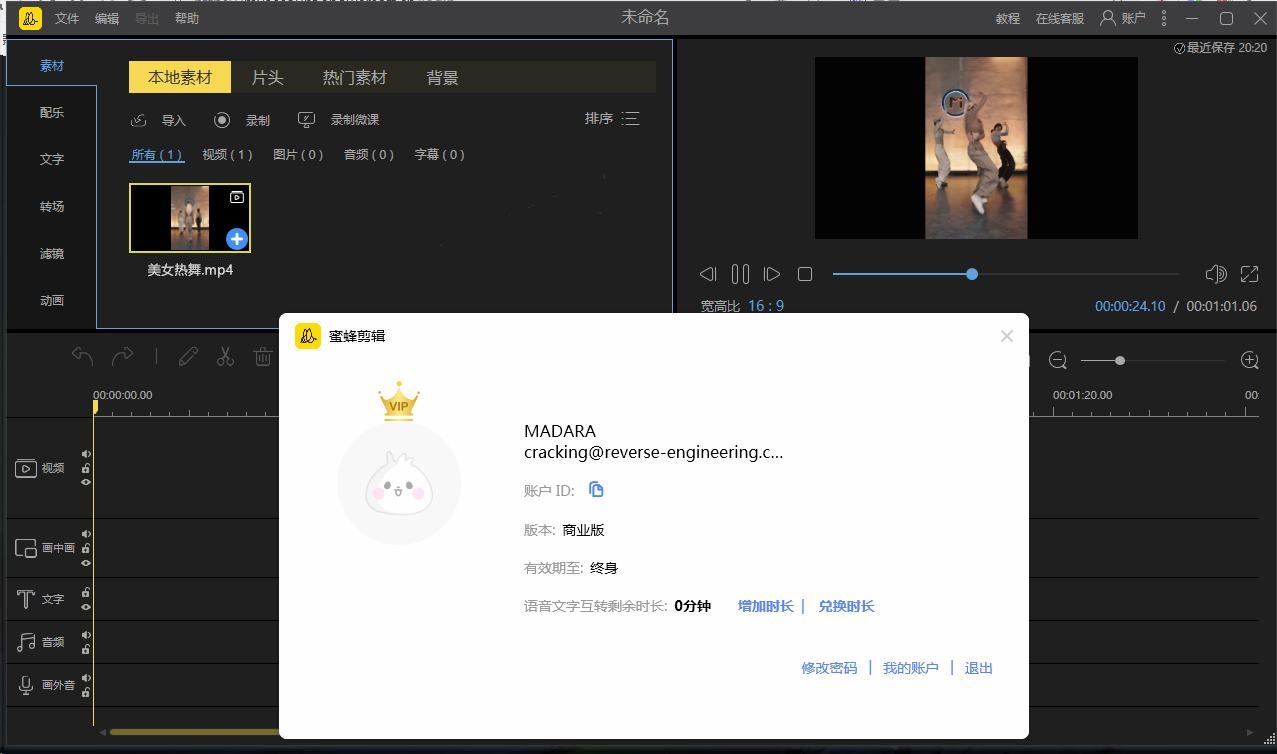Switch to the 热门素材 tab
The image size is (1277, 754).
pyautogui.click(x=354, y=77)
